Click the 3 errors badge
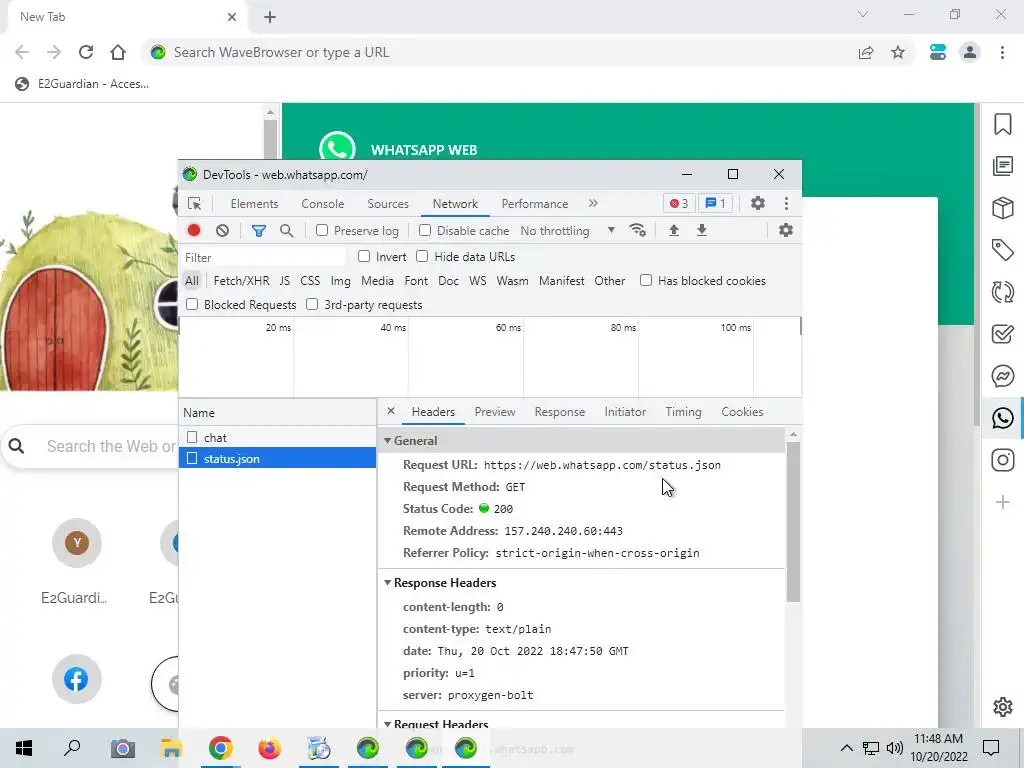Image resolution: width=1024 pixels, height=768 pixels. coord(679,203)
